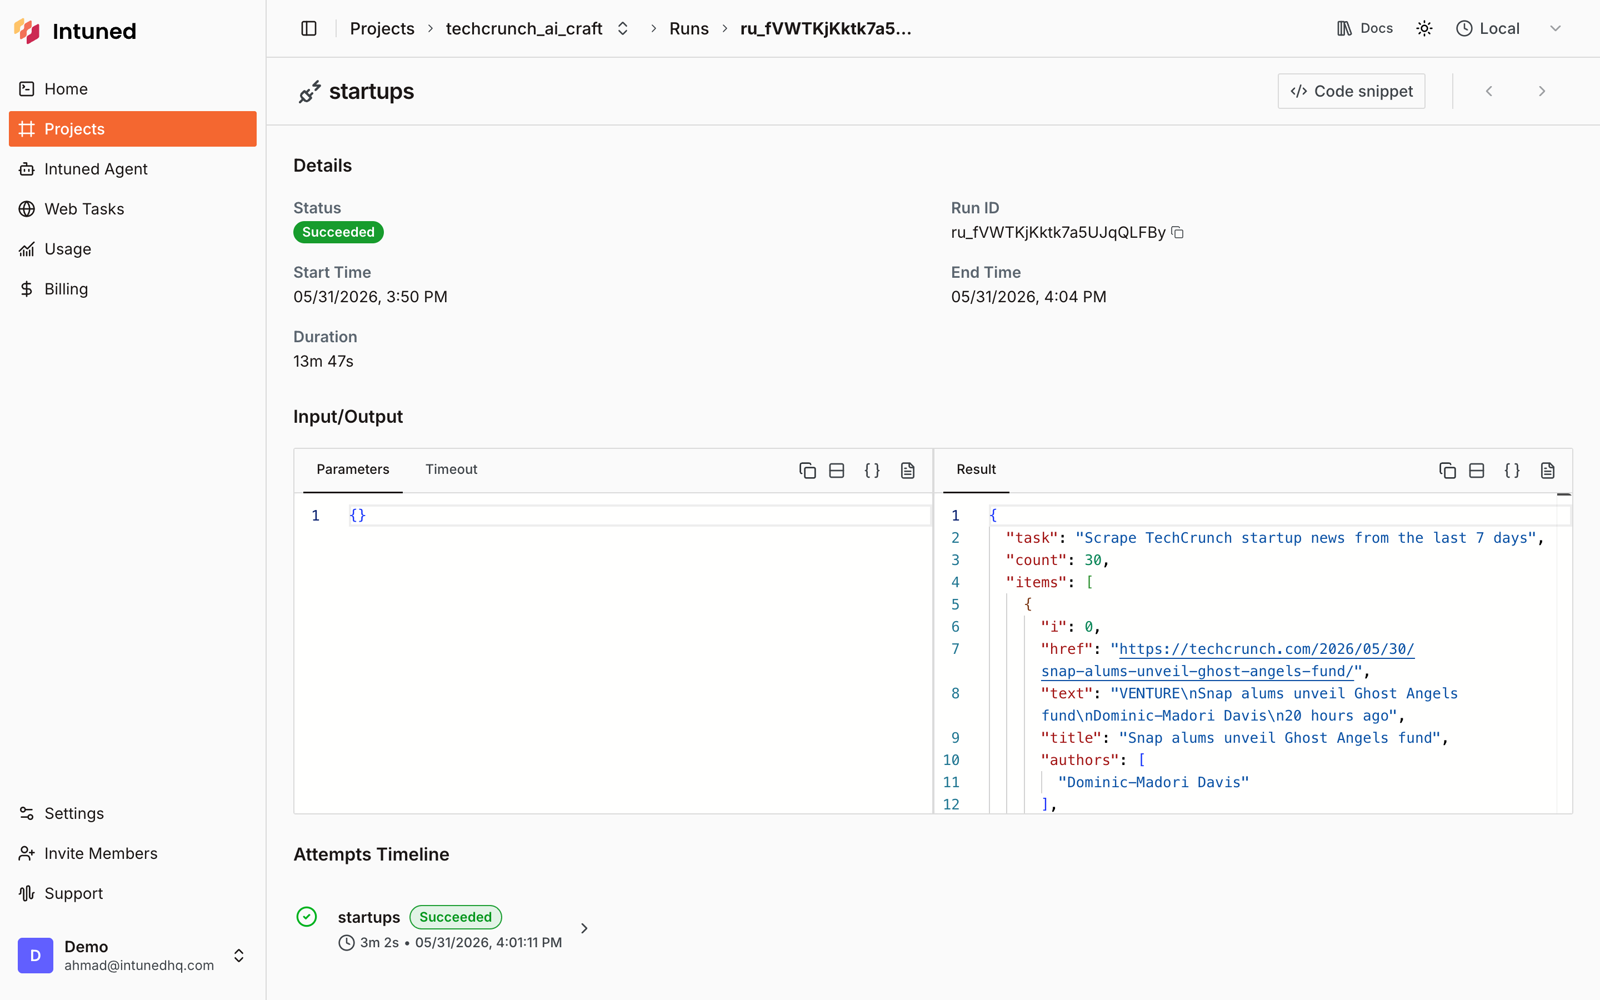Click attempt success check icon
Screen dimensions: 1600x1000
point(307,917)
